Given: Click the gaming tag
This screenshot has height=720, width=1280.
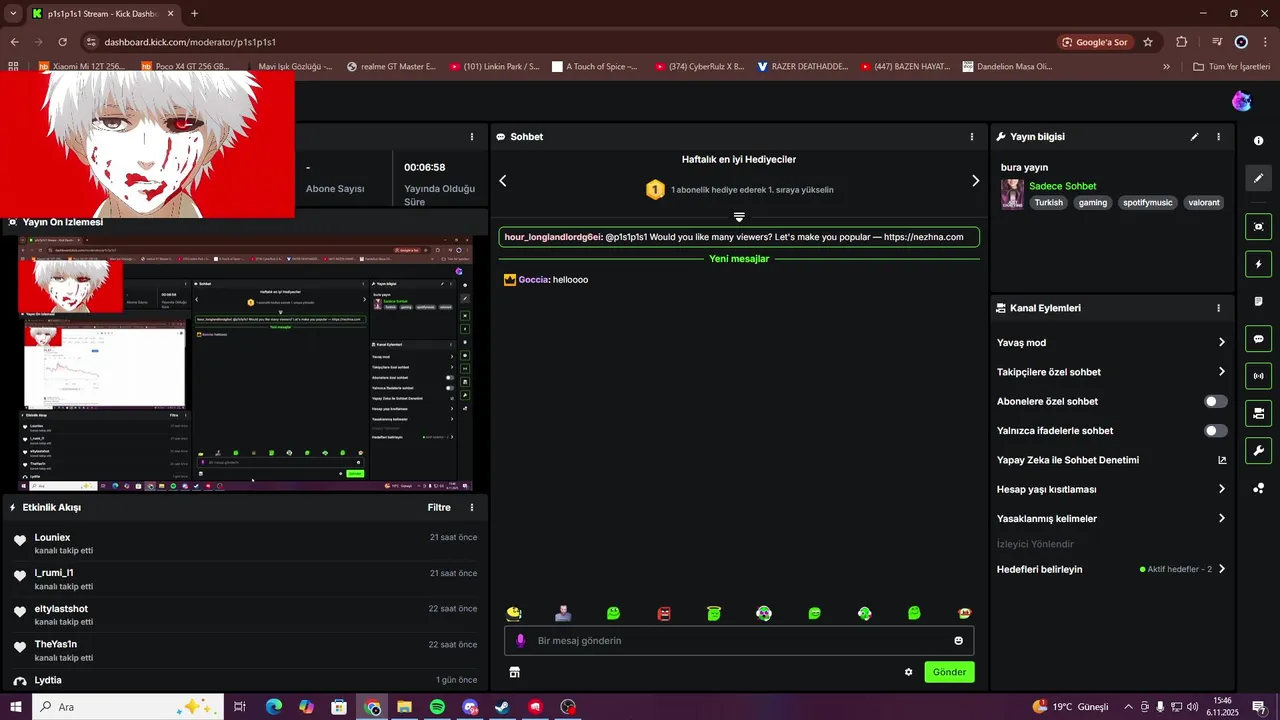Looking at the screenshot, I should (x=1093, y=202).
